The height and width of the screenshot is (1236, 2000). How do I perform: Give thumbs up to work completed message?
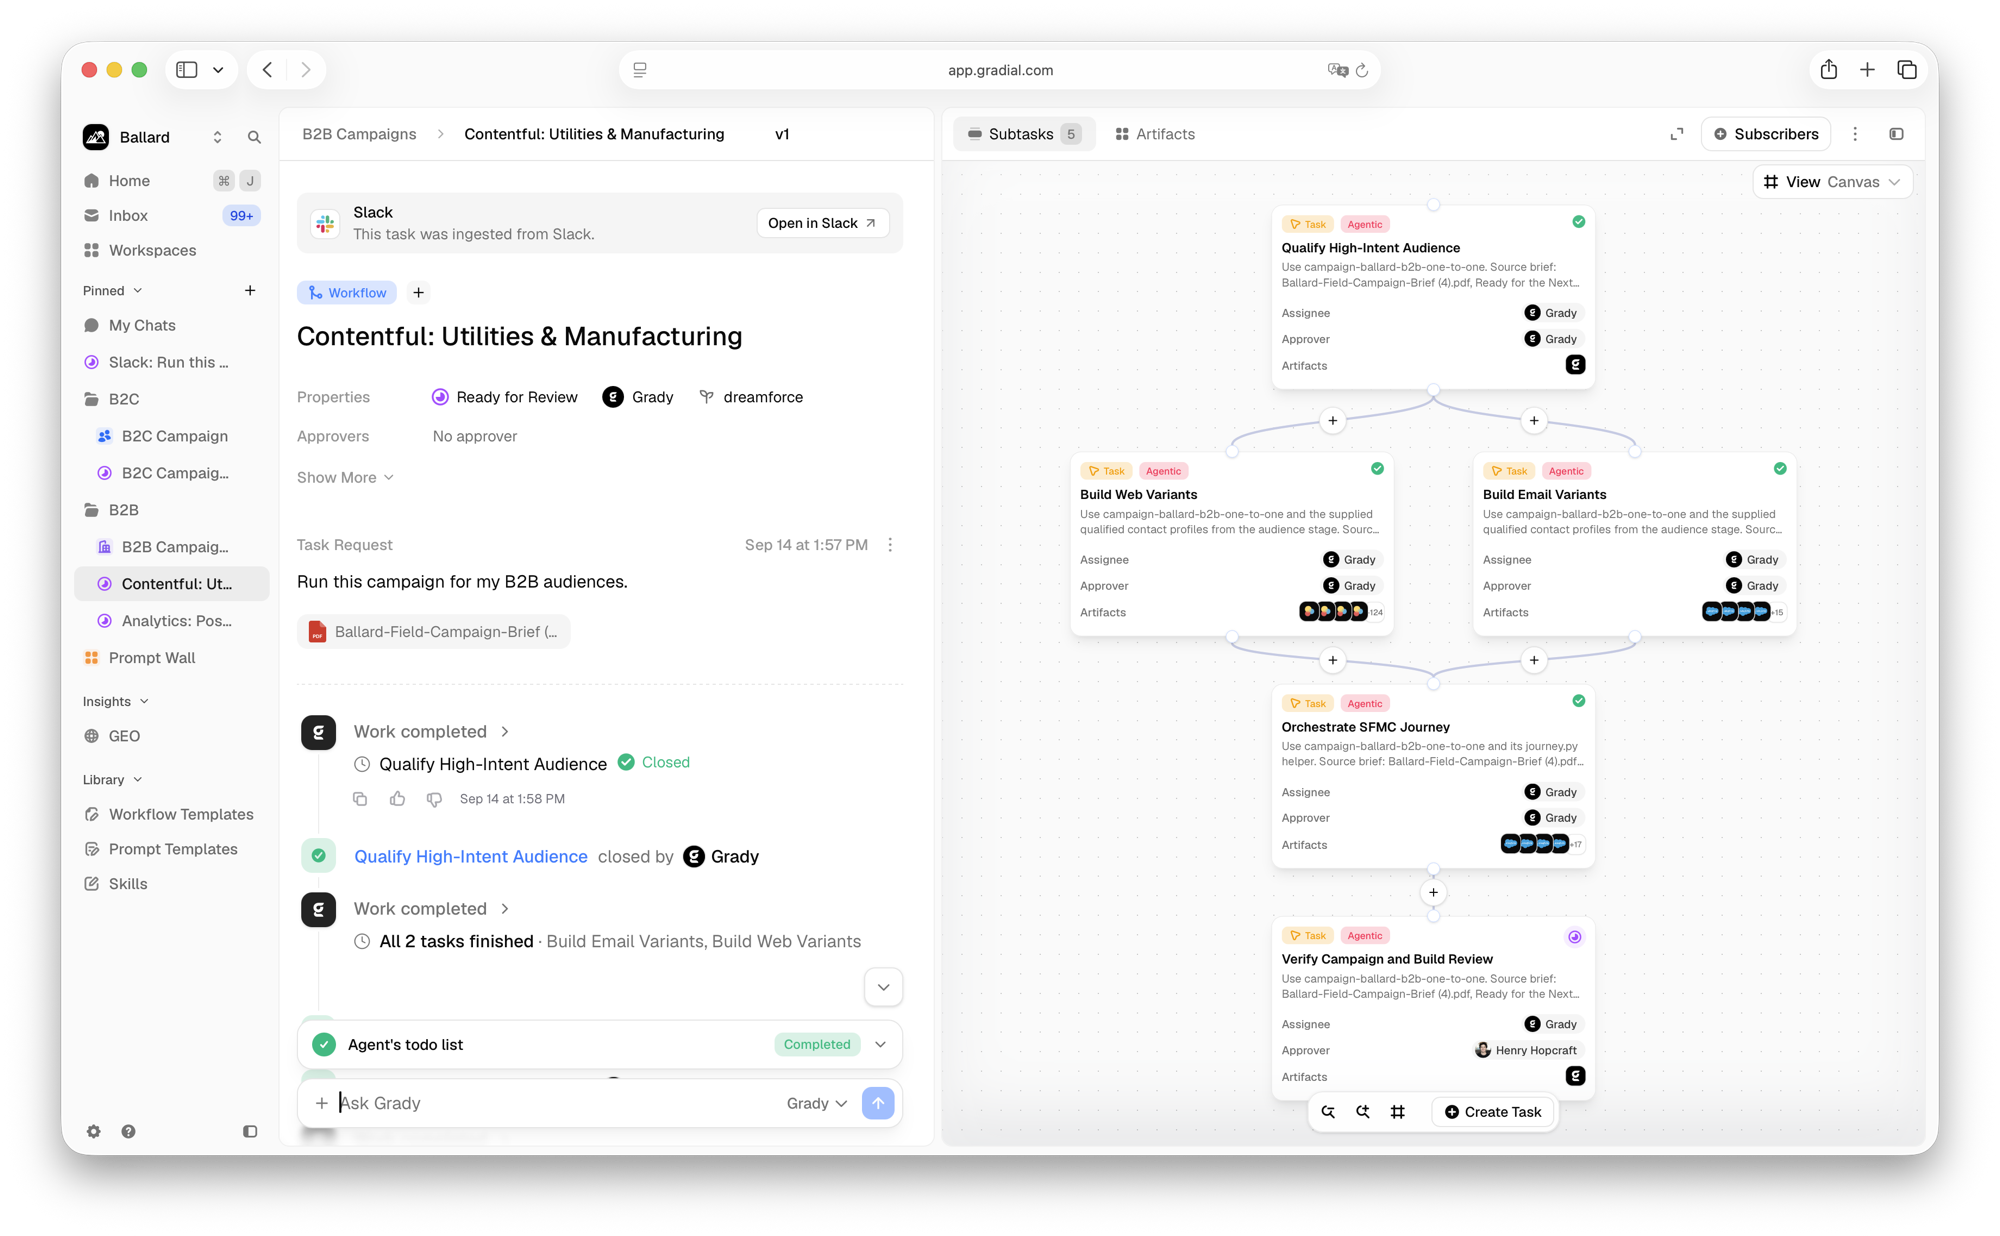(x=397, y=799)
